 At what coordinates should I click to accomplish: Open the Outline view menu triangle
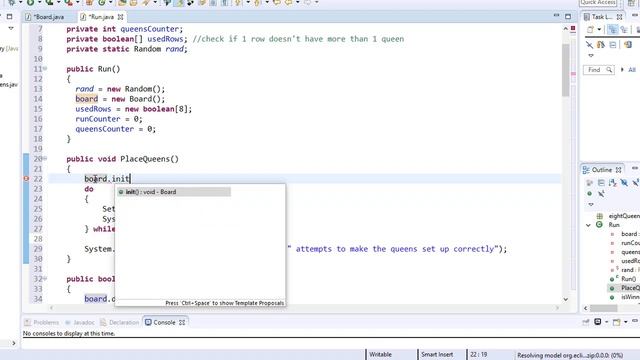(x=591, y=204)
